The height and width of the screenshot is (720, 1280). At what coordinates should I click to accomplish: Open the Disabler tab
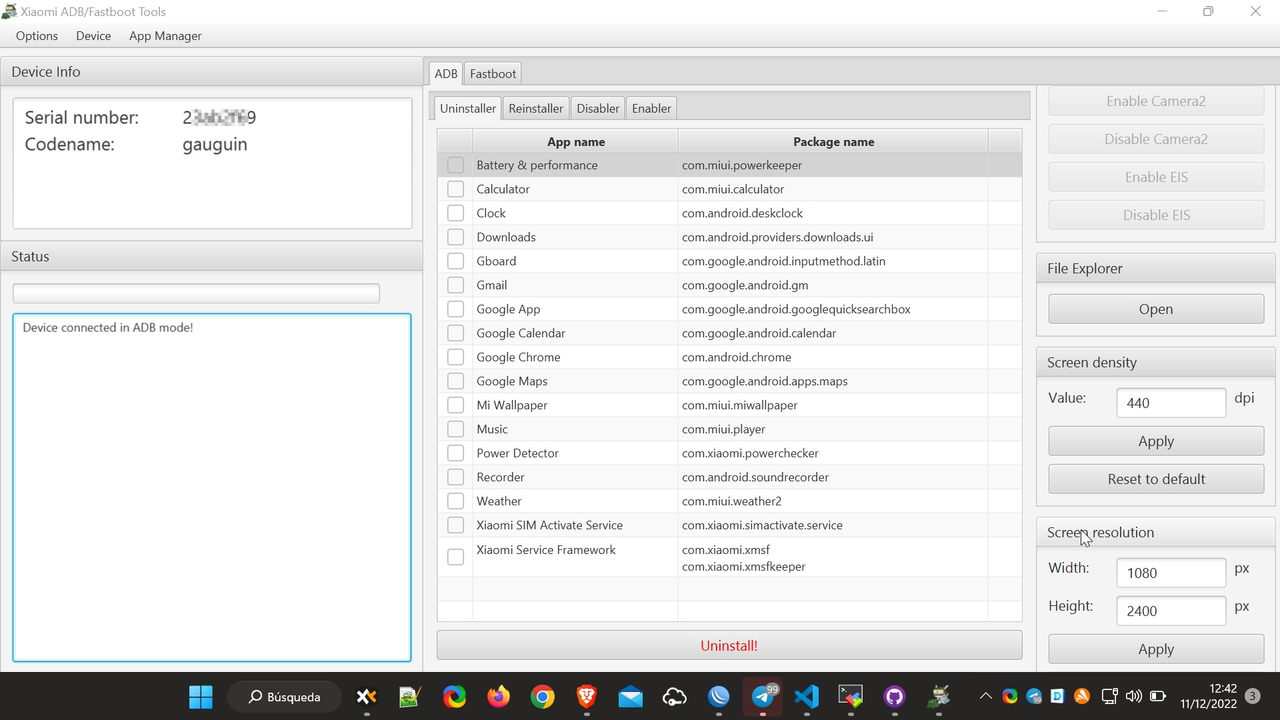[x=598, y=108]
